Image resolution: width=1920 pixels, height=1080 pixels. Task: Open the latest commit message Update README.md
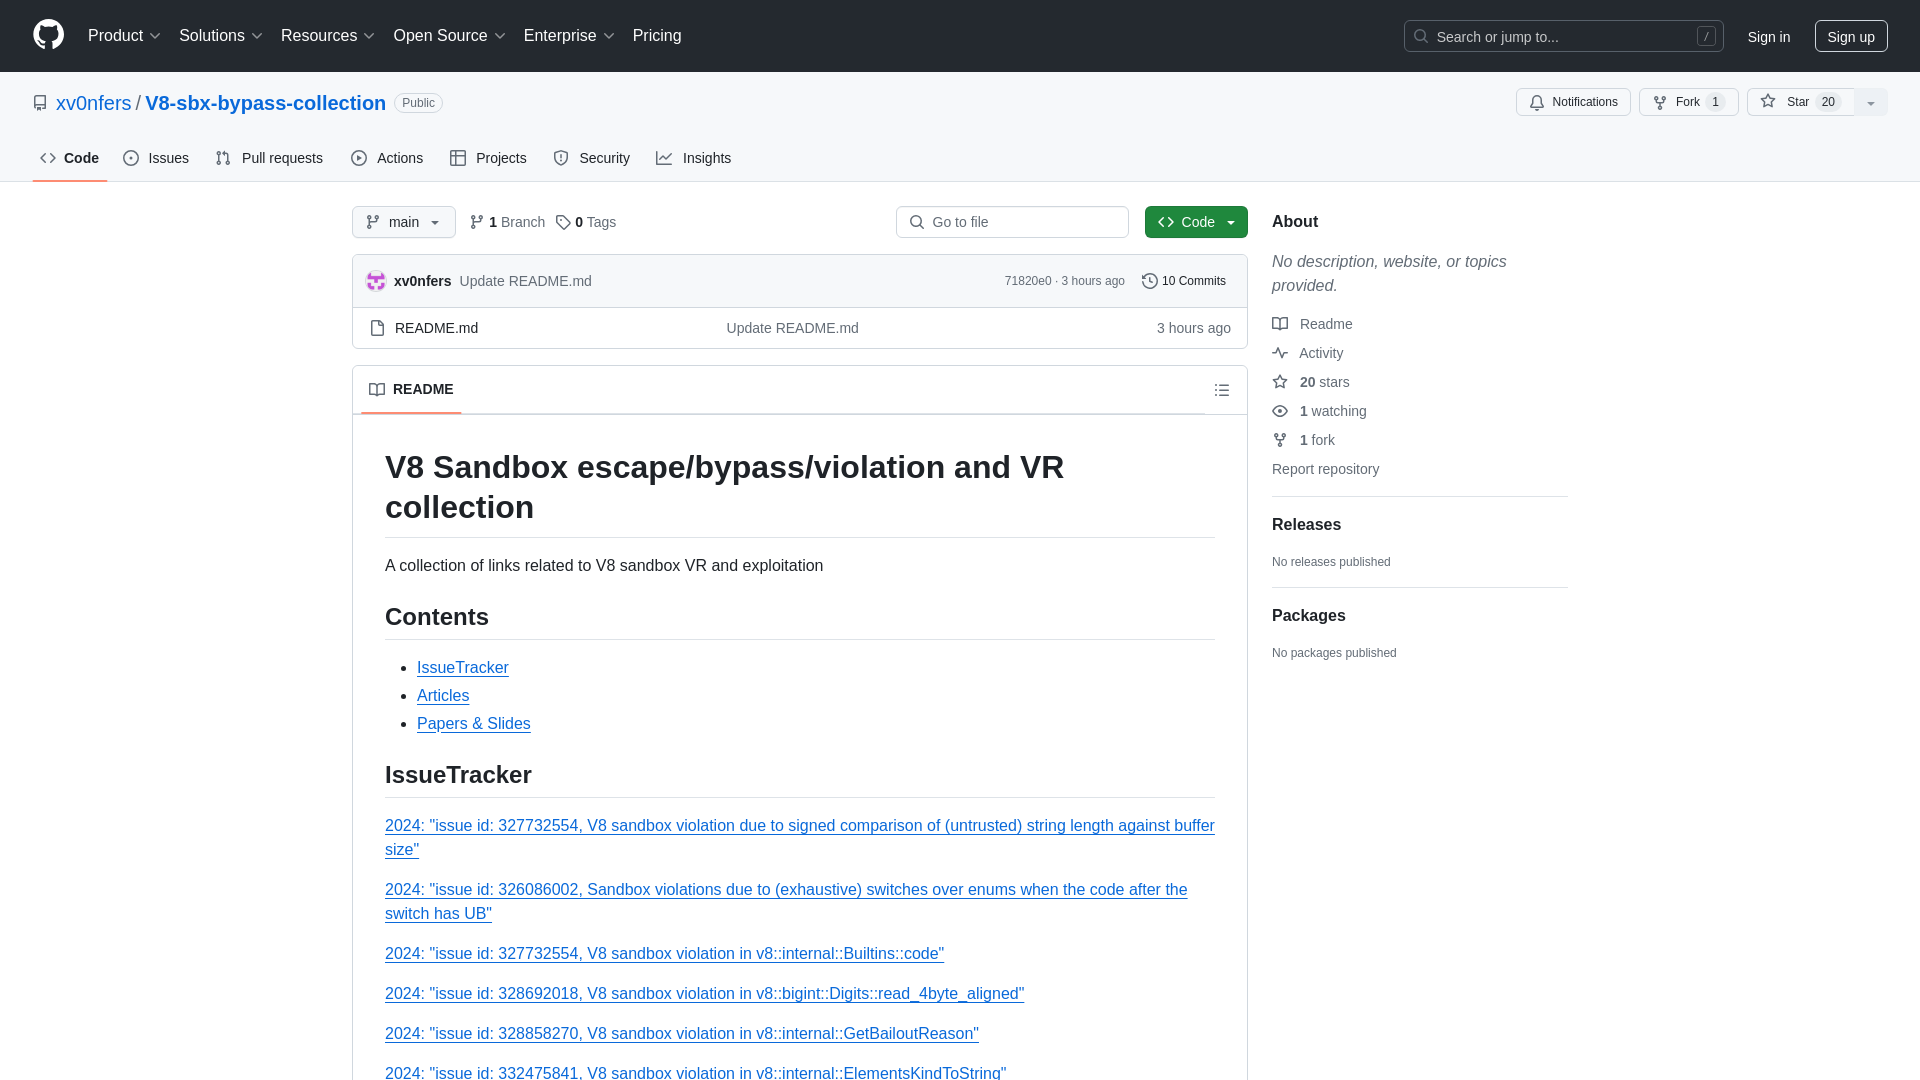525,281
